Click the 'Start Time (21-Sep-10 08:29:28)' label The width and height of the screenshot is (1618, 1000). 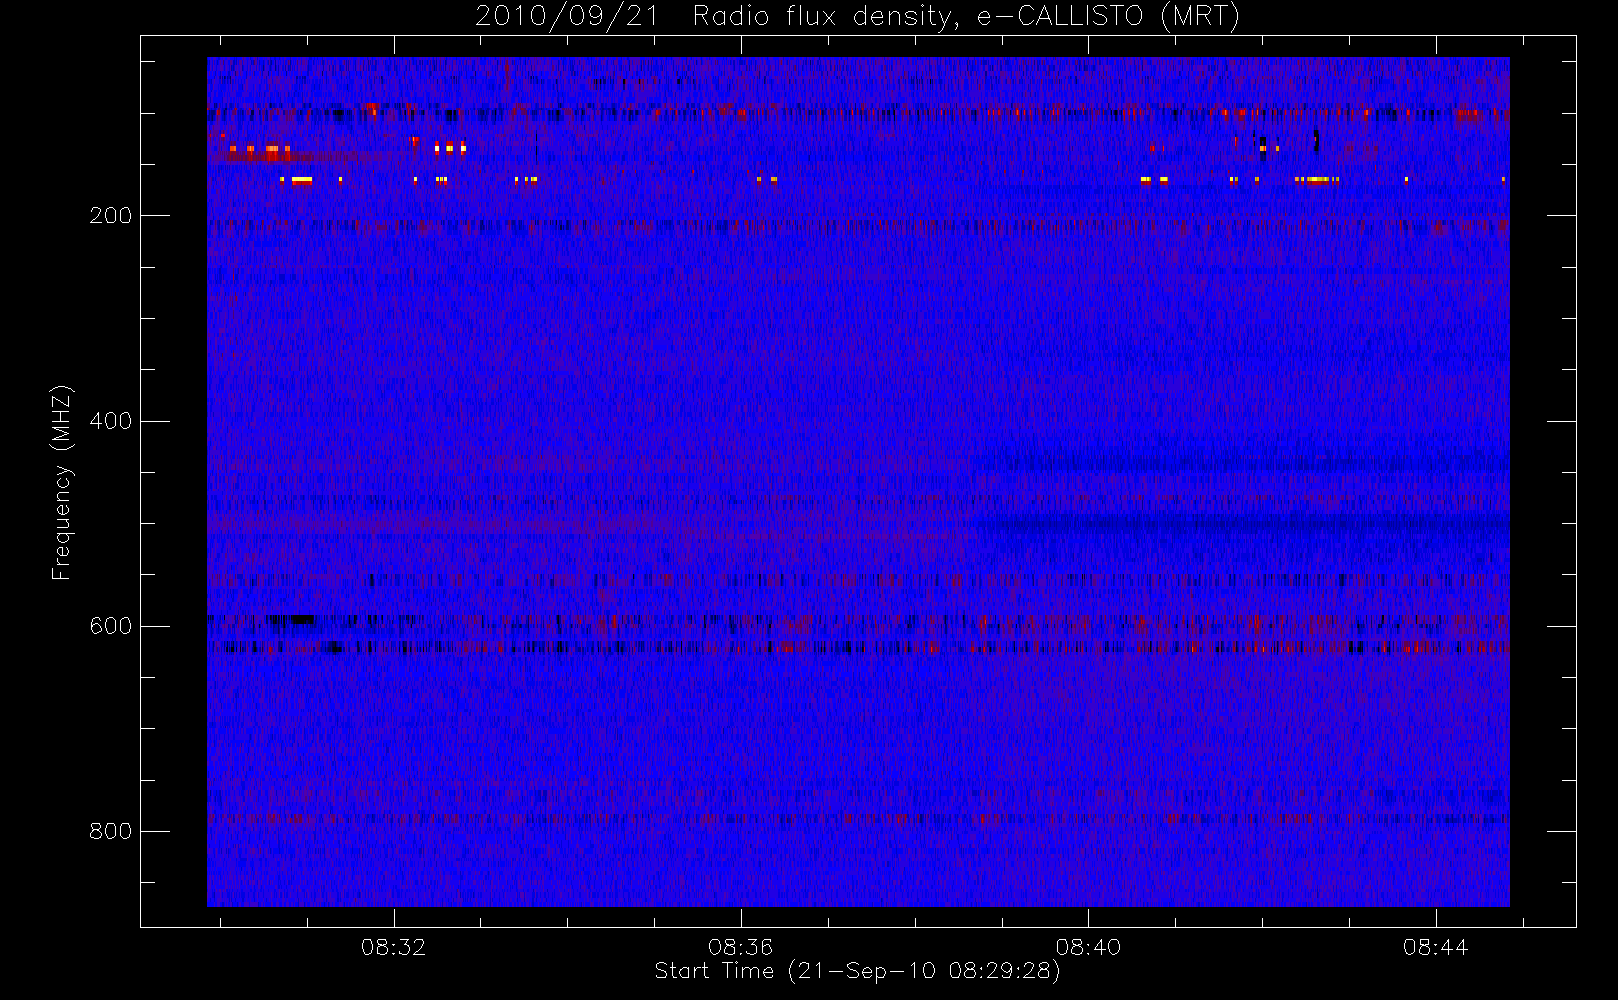click(x=857, y=971)
